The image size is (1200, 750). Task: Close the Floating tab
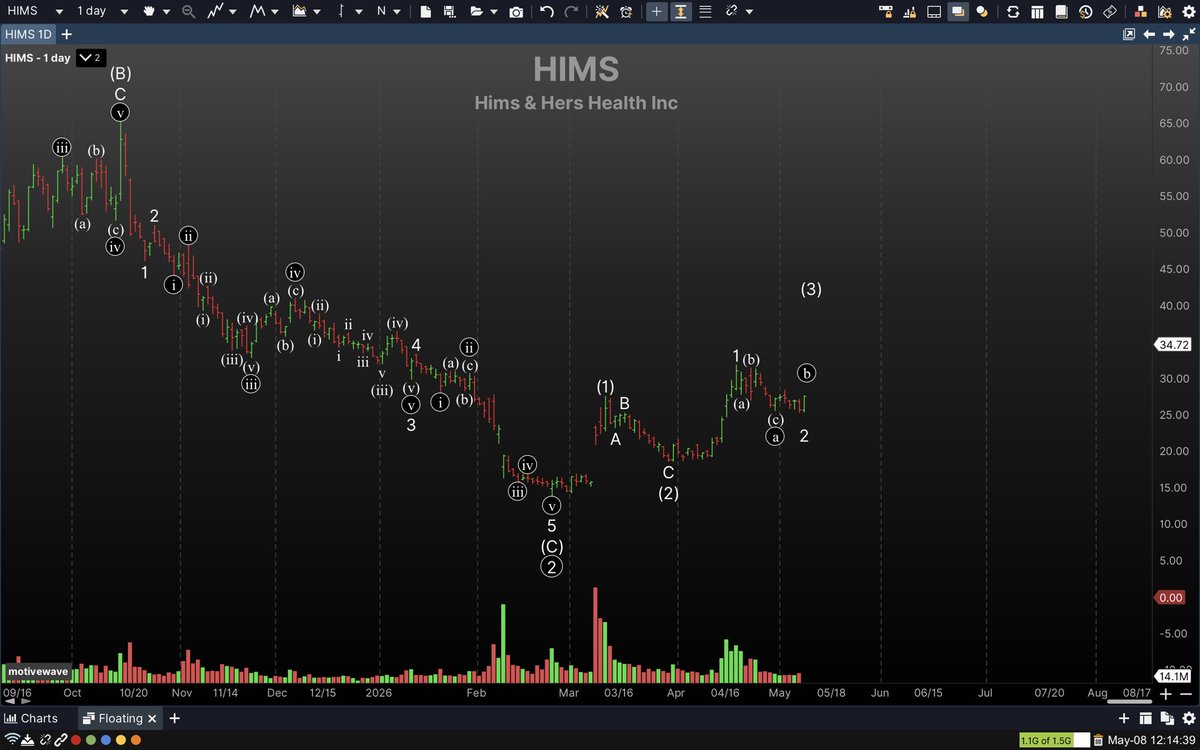pyautogui.click(x=152, y=718)
